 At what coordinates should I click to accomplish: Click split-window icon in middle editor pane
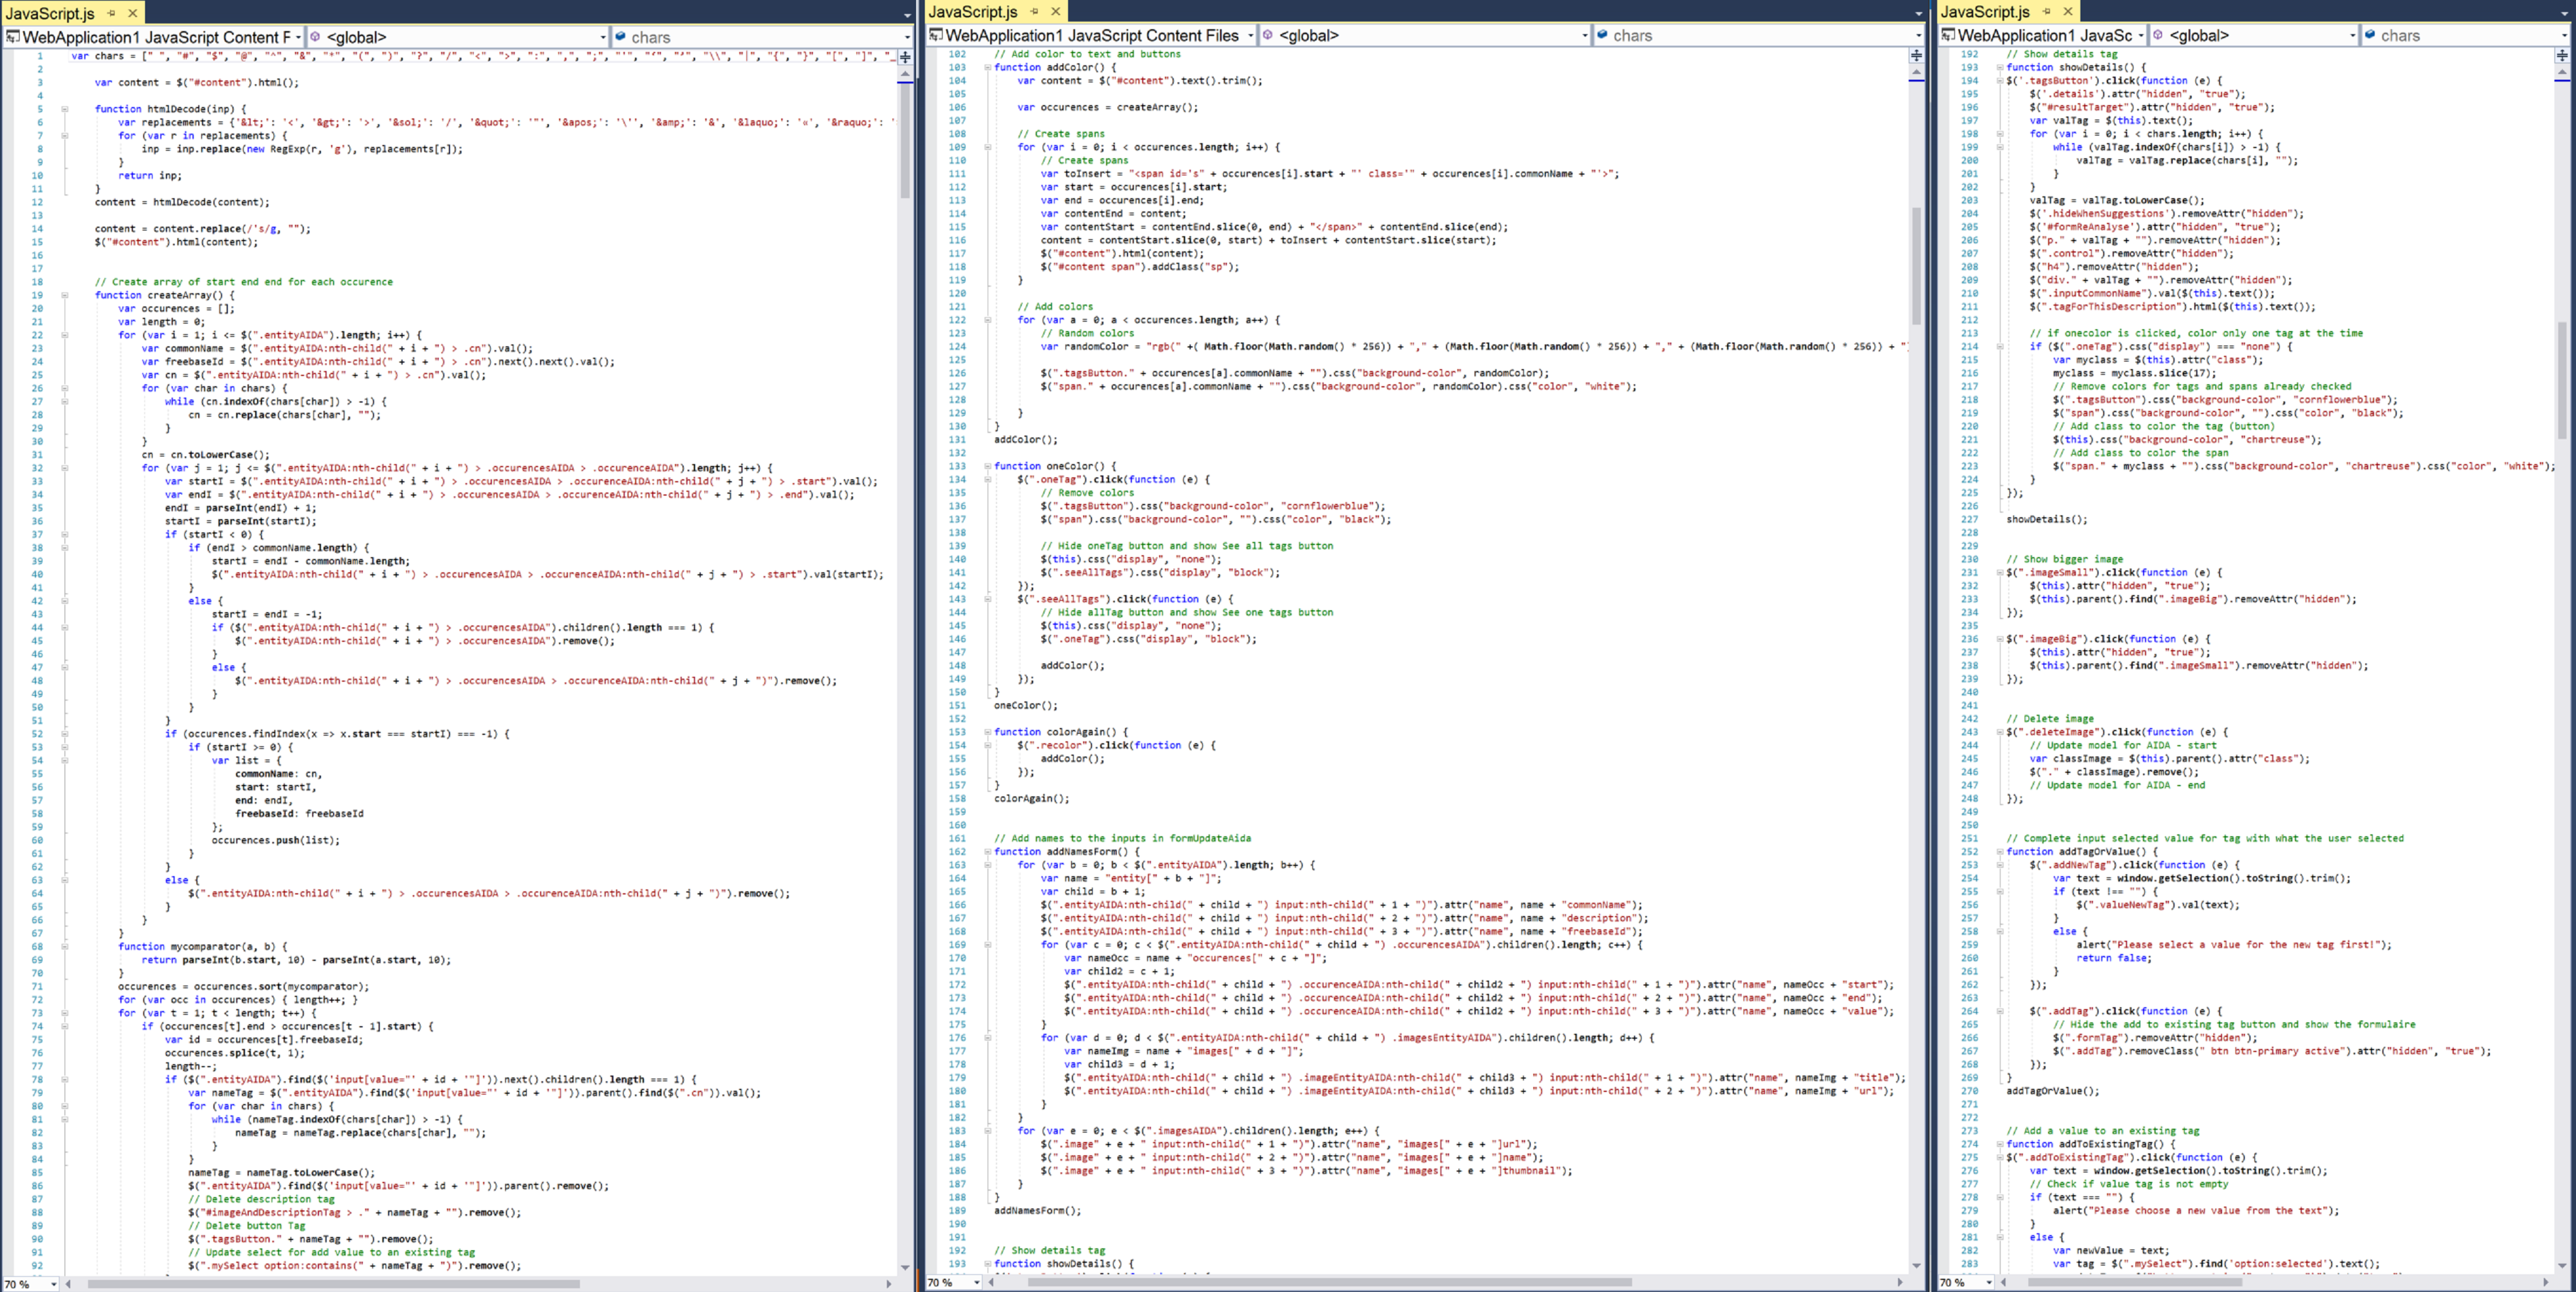point(1917,55)
